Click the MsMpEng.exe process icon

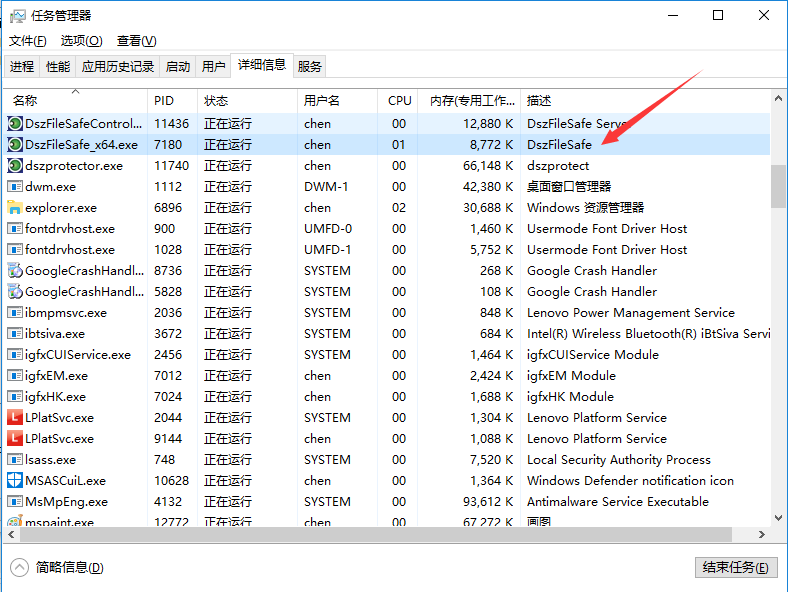[x=15, y=502]
